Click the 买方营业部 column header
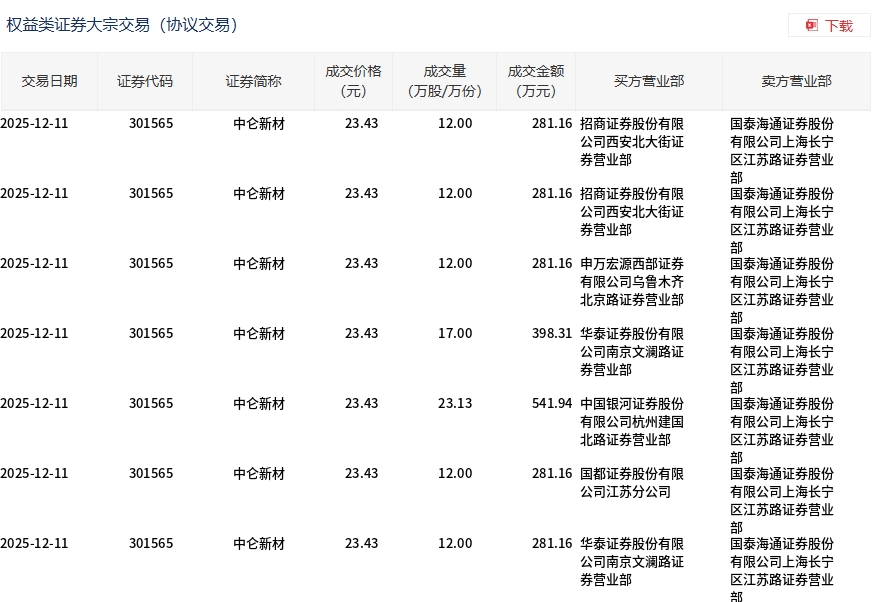The height and width of the screenshot is (602, 872). pos(649,81)
